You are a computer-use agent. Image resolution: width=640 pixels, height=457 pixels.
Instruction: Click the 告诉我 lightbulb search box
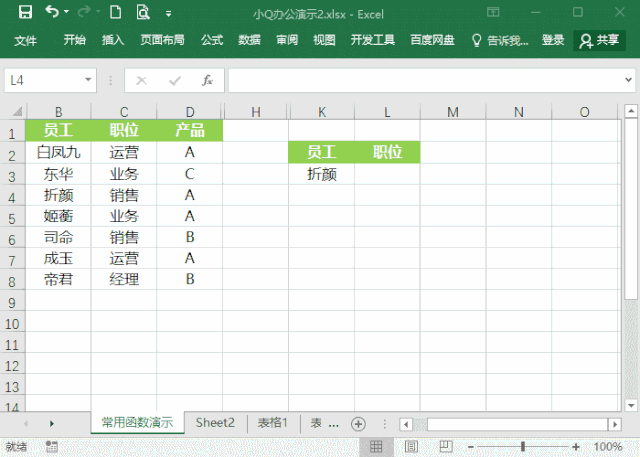(x=500, y=40)
